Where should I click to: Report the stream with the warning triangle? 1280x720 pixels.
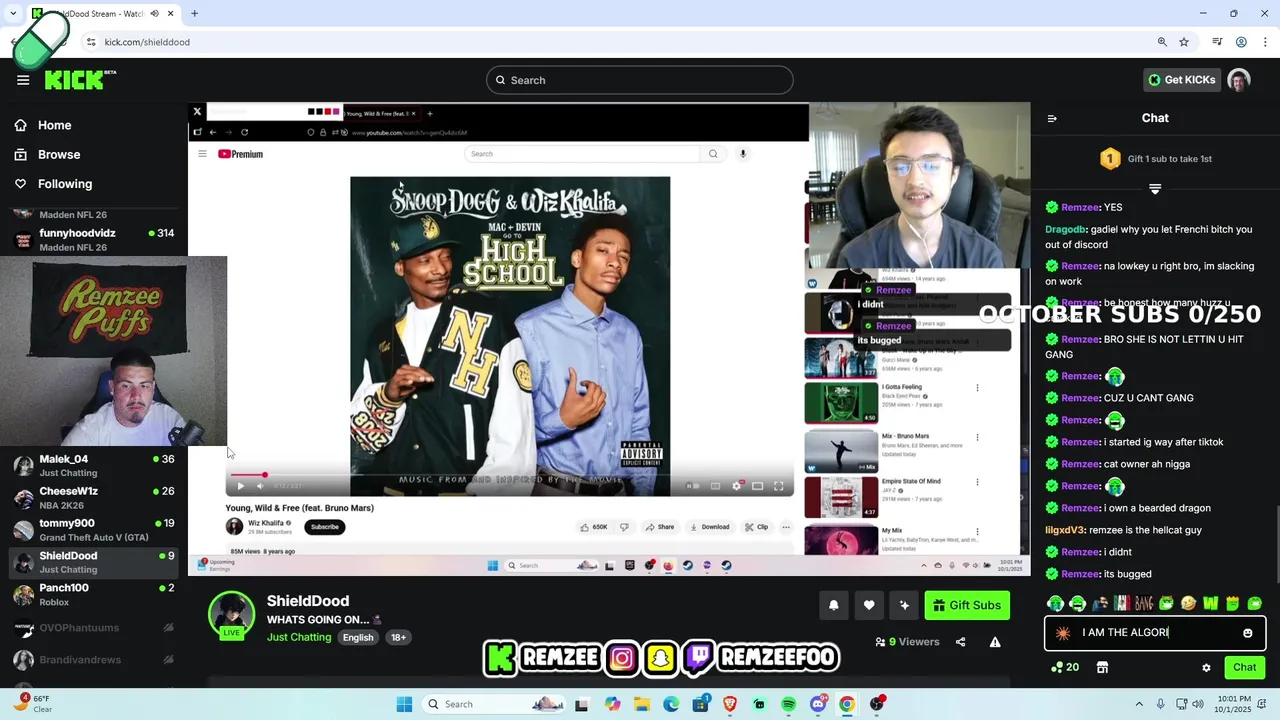pyautogui.click(x=995, y=642)
